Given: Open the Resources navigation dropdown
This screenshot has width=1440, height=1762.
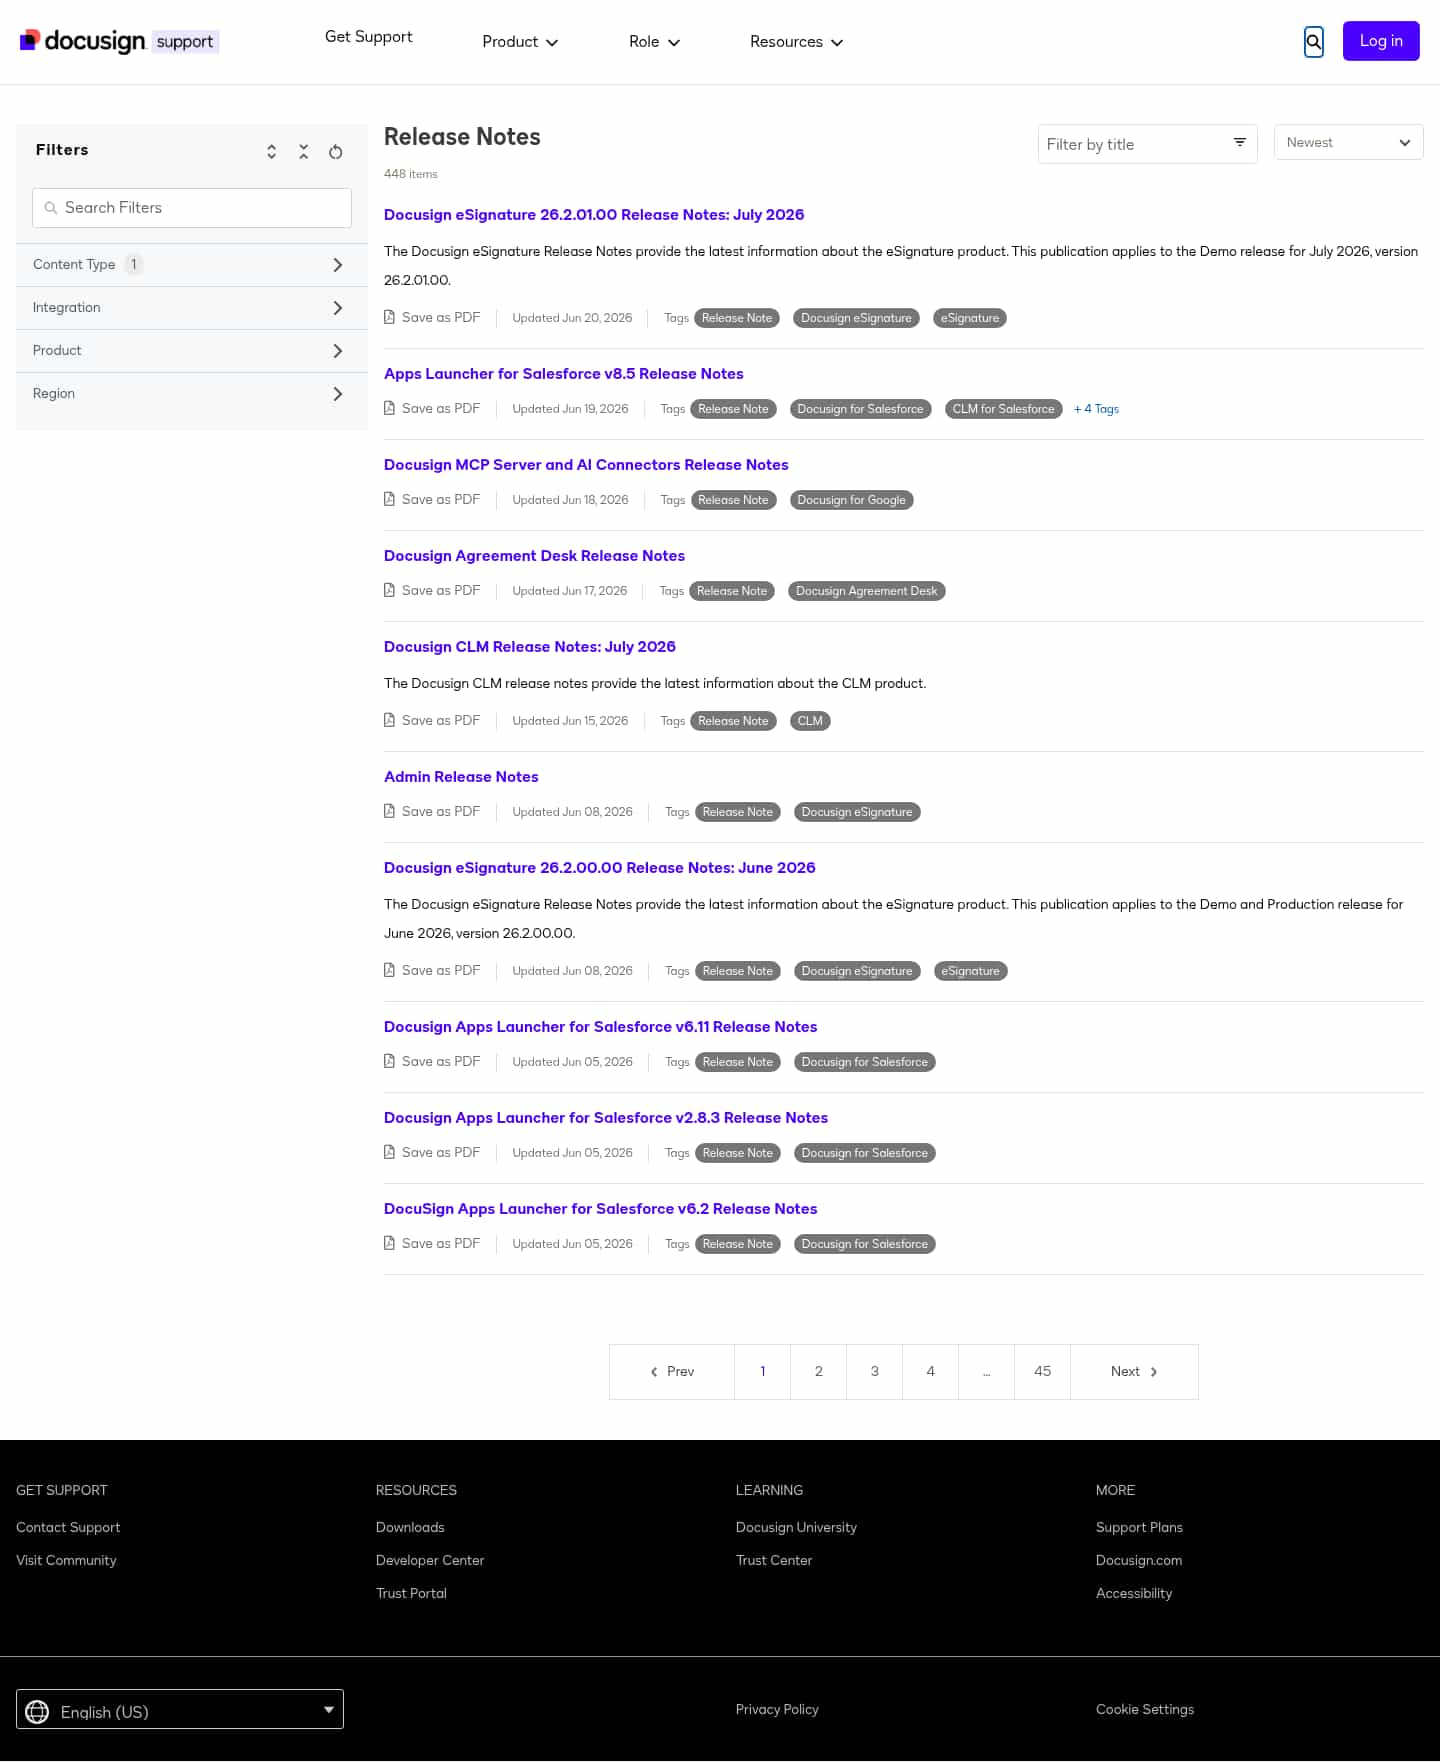Looking at the screenshot, I should [797, 42].
